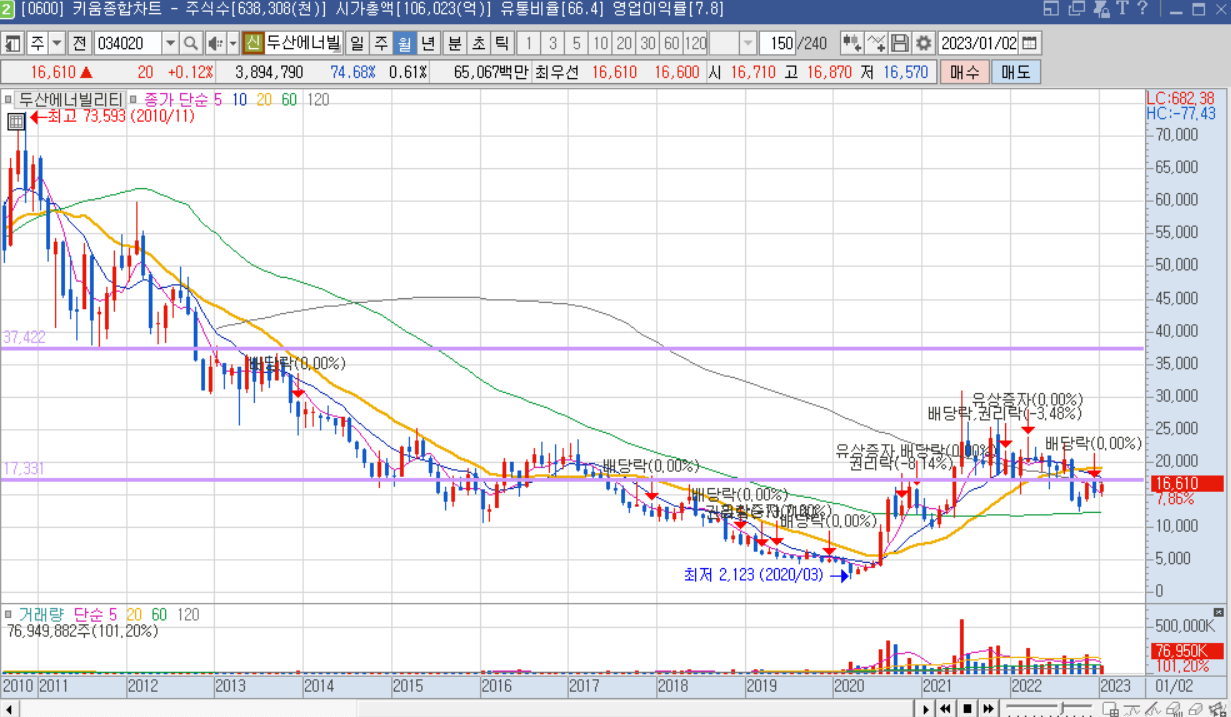Select the trendline drawing tool icon

(x=1153, y=708)
